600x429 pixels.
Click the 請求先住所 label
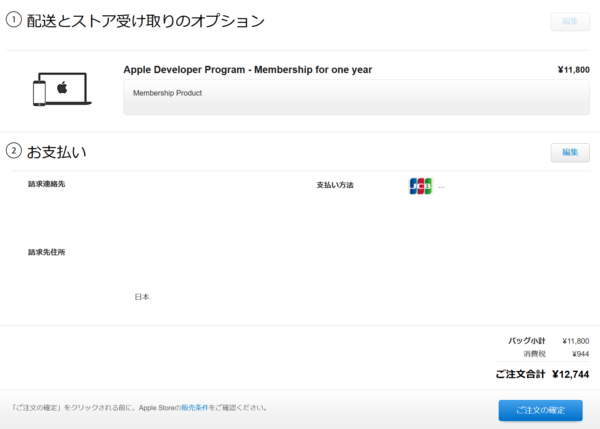coord(46,252)
